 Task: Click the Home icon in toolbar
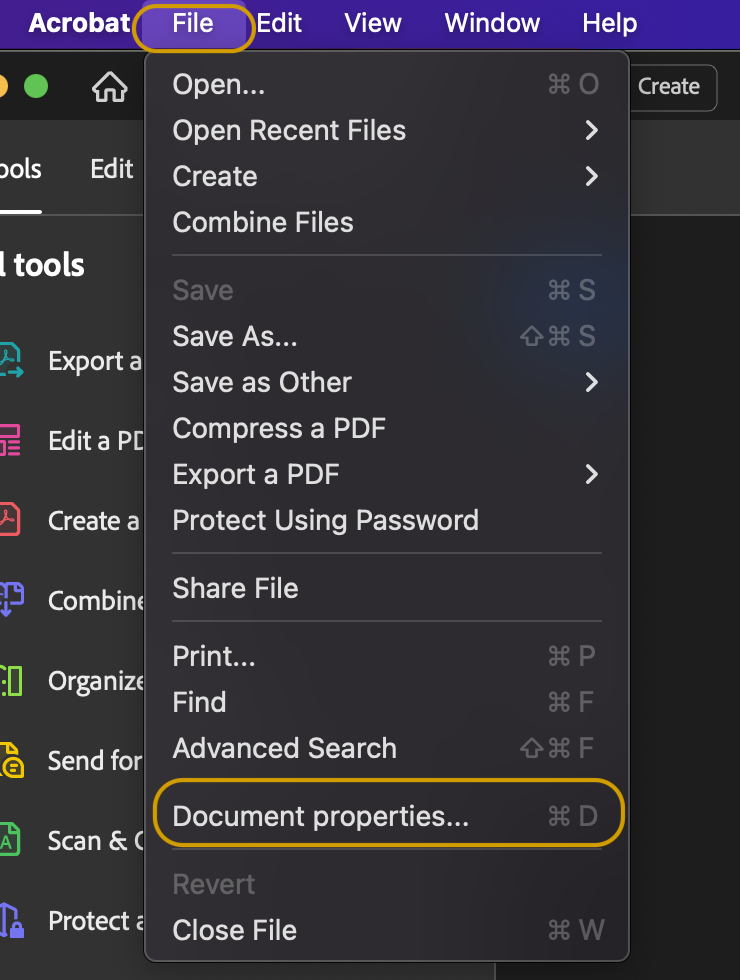point(110,88)
